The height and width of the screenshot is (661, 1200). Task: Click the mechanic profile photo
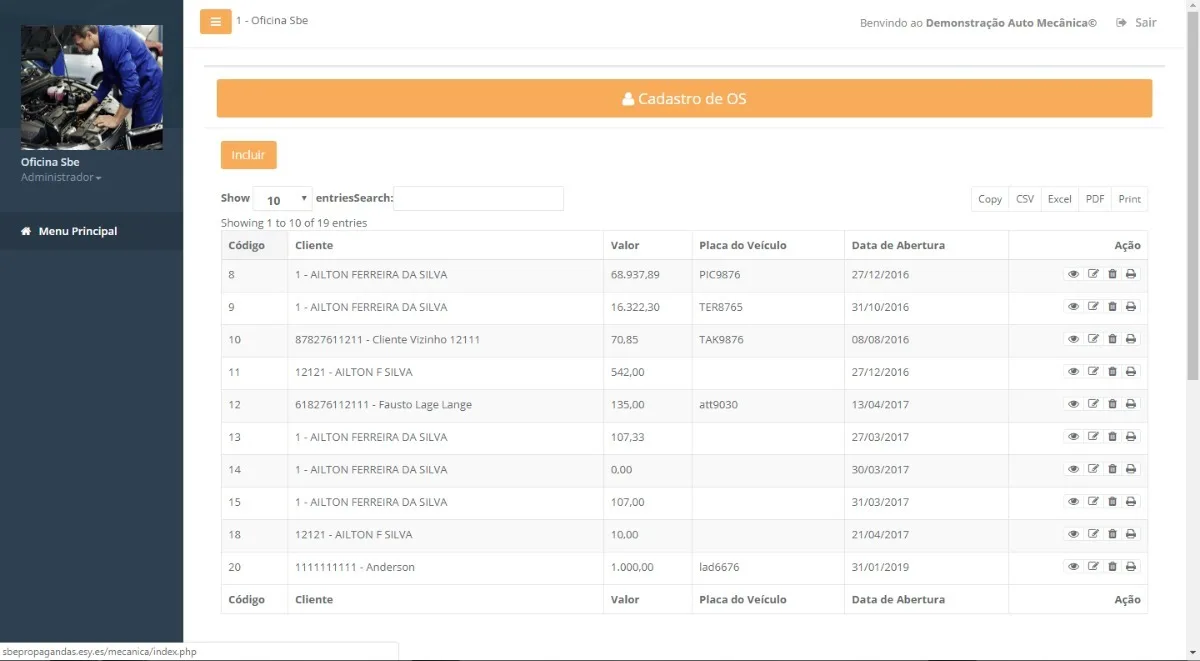click(x=91, y=87)
